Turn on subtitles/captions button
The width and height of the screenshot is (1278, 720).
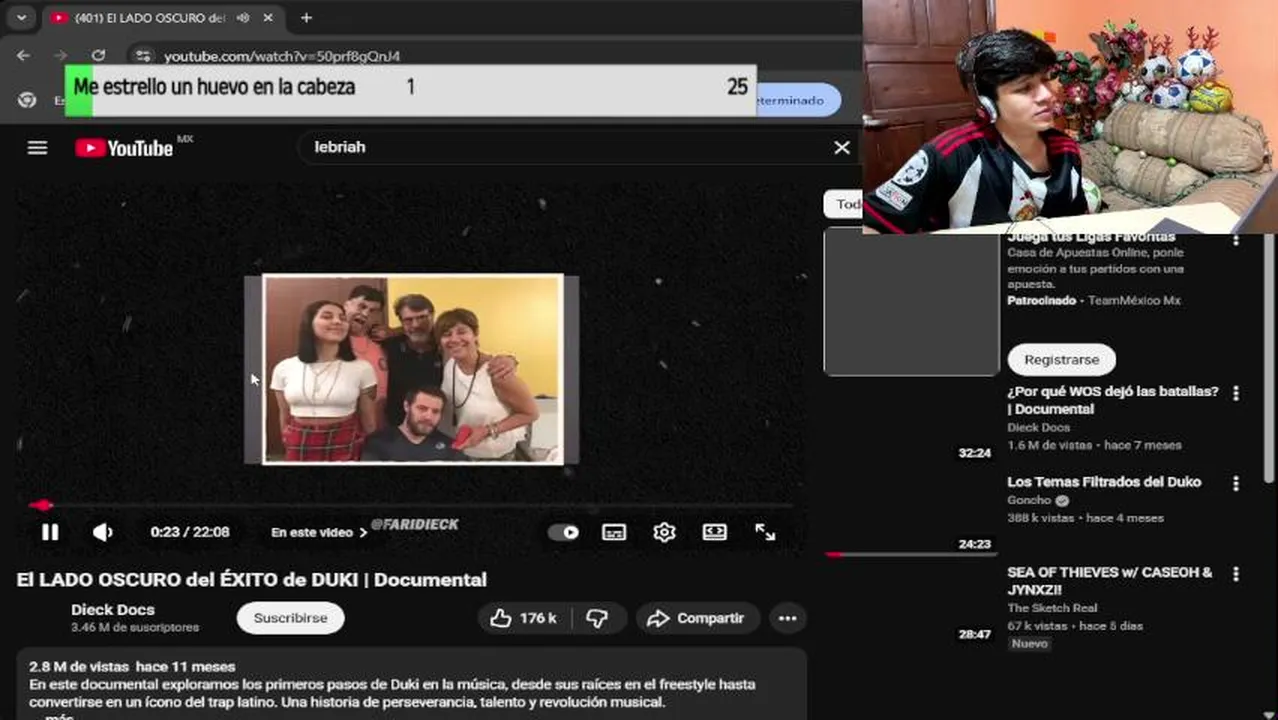coord(614,532)
